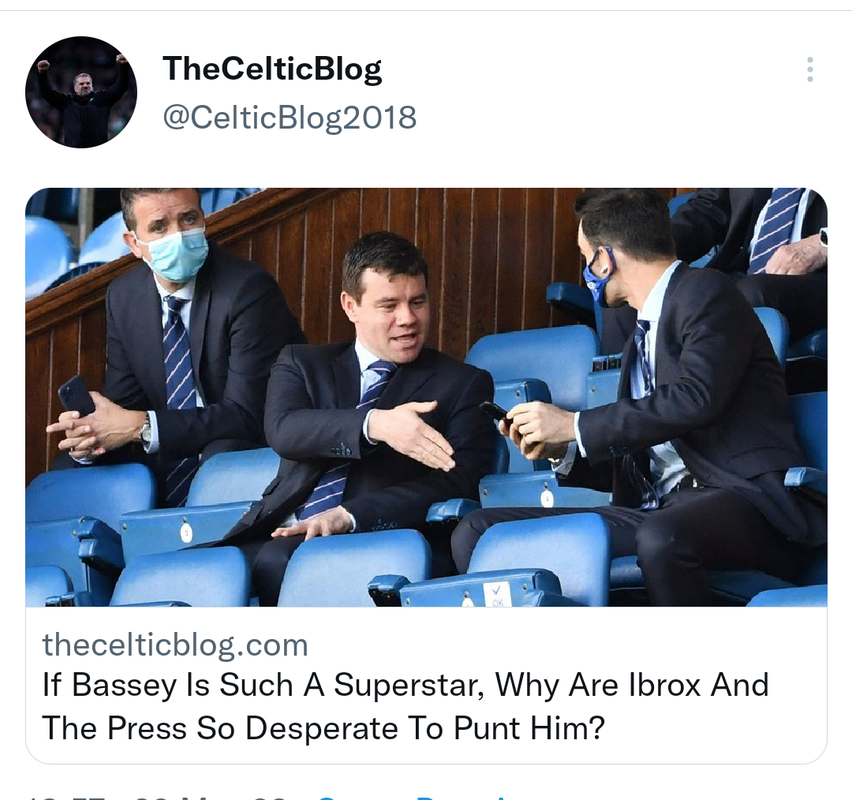
Task: Click black phone held by masked man on left
Action: coord(76,397)
